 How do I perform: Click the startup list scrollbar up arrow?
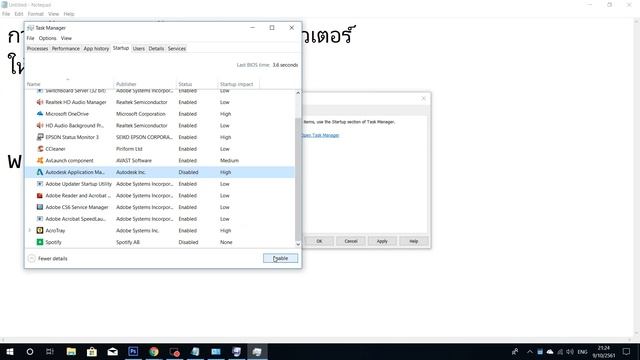298,93
